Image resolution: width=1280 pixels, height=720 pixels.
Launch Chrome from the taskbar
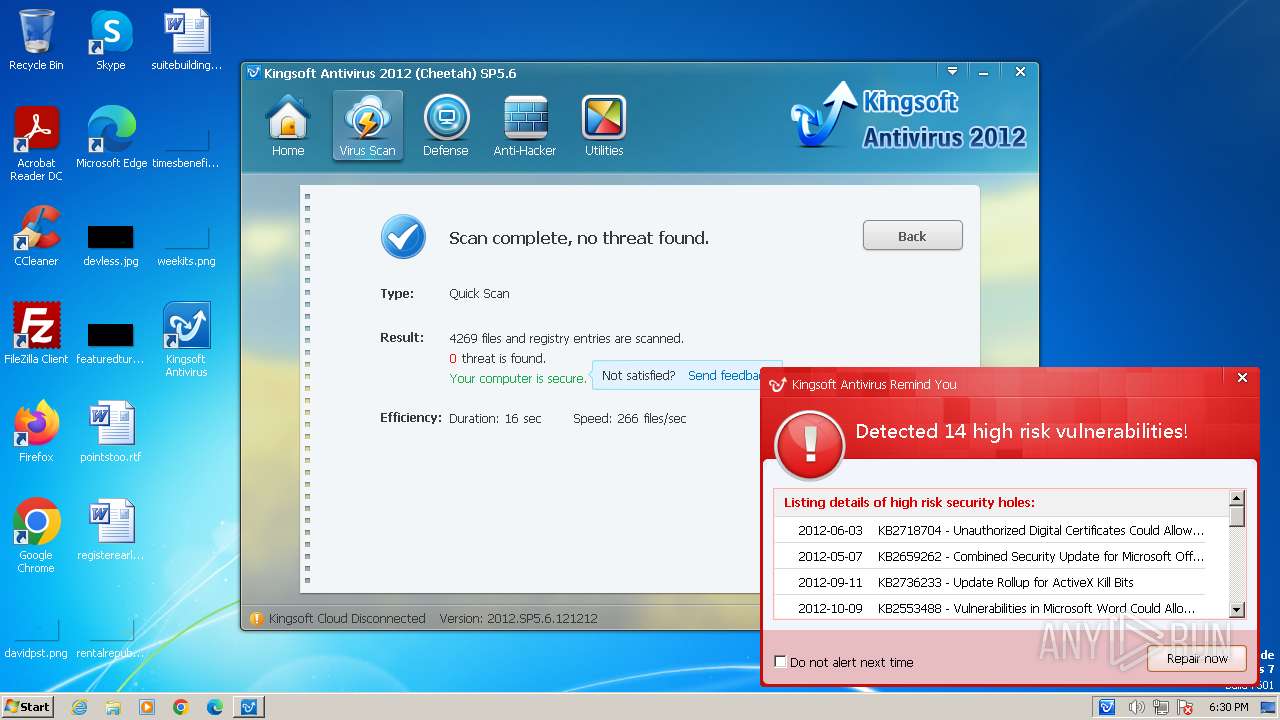(181, 707)
